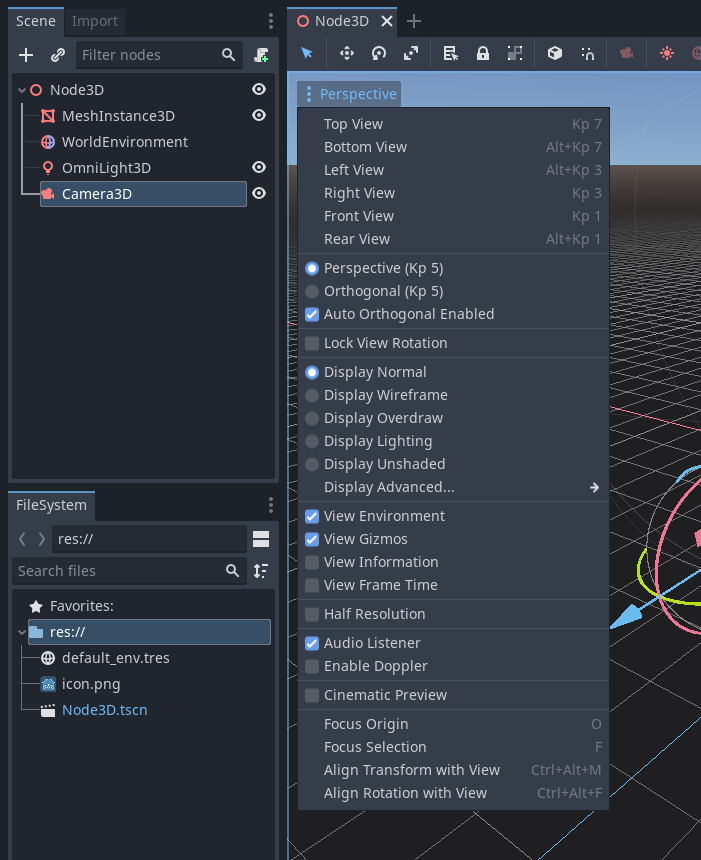The height and width of the screenshot is (860, 701).
Task: Select the MeshInstance3D node
Action: point(118,116)
